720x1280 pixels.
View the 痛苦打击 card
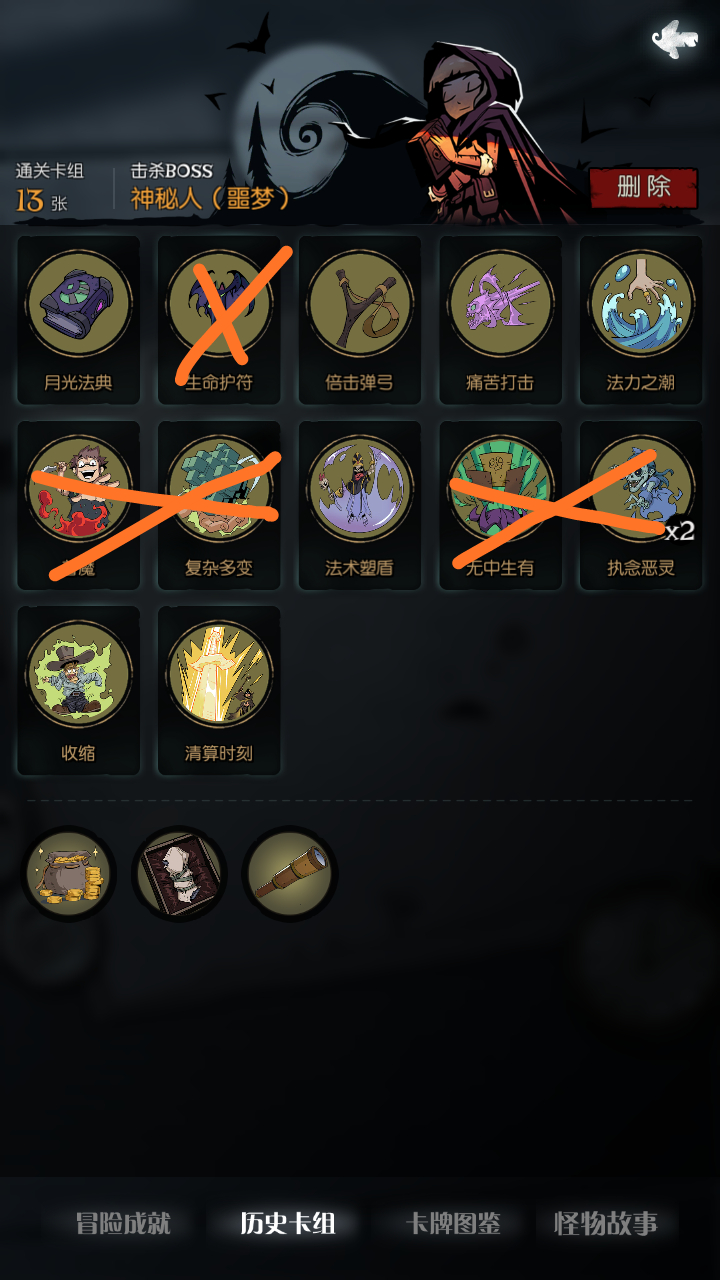tap(500, 320)
